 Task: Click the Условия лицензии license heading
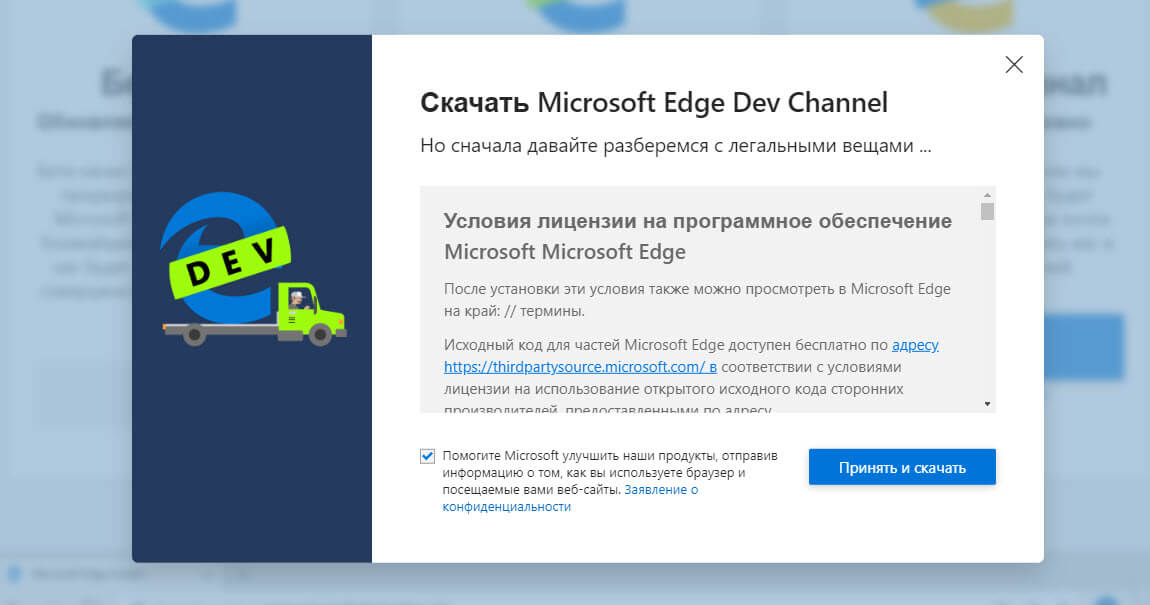(697, 236)
